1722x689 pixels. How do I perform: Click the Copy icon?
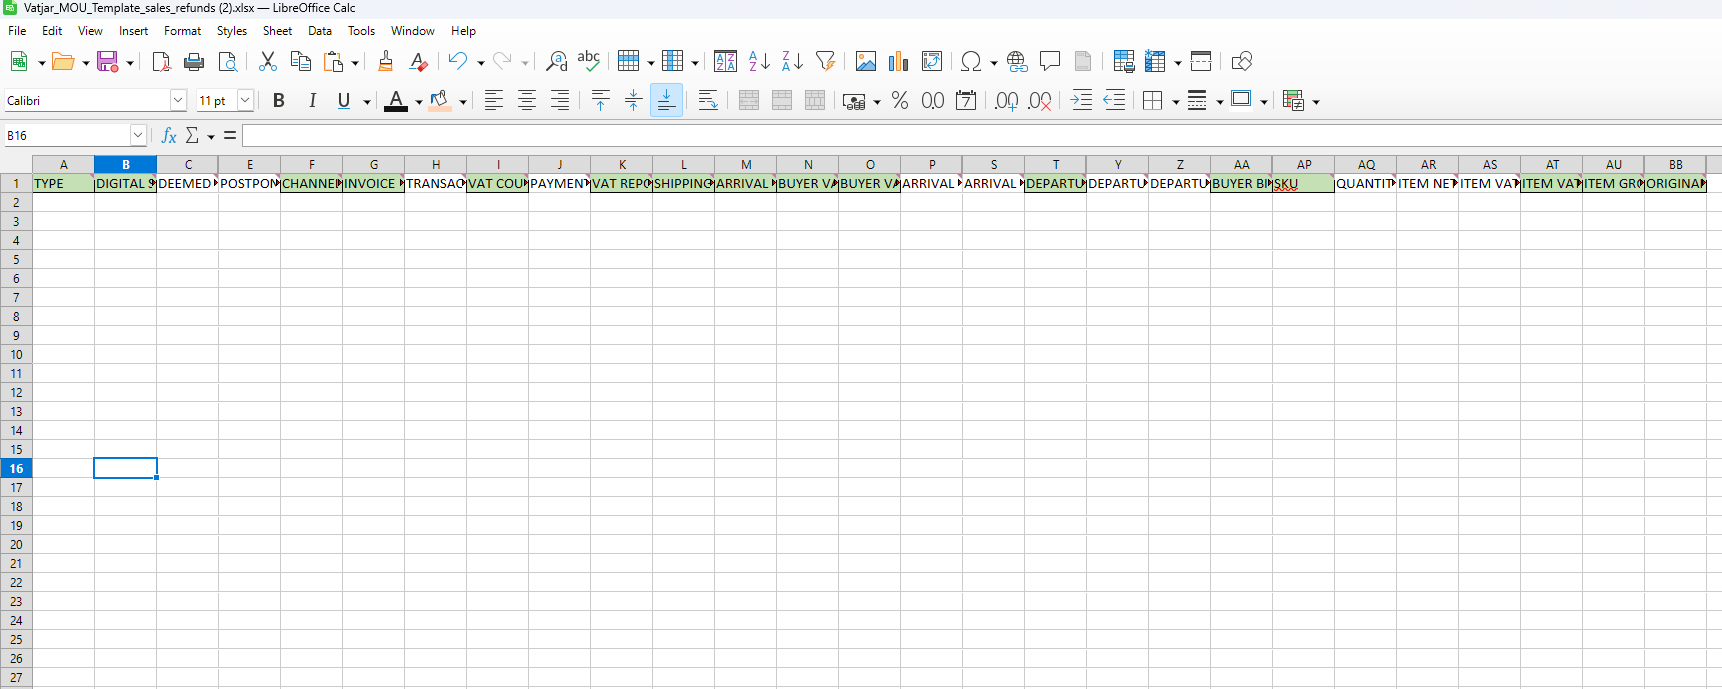point(300,62)
